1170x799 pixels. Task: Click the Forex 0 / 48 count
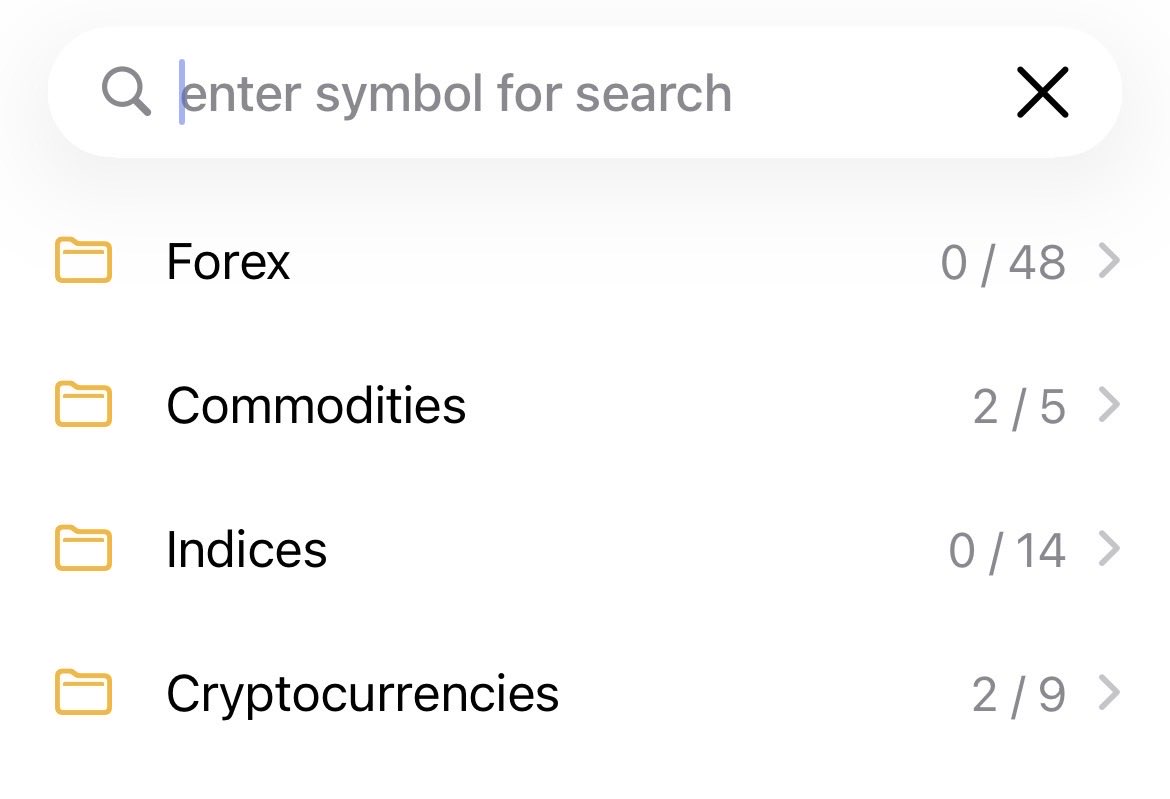coord(1003,263)
